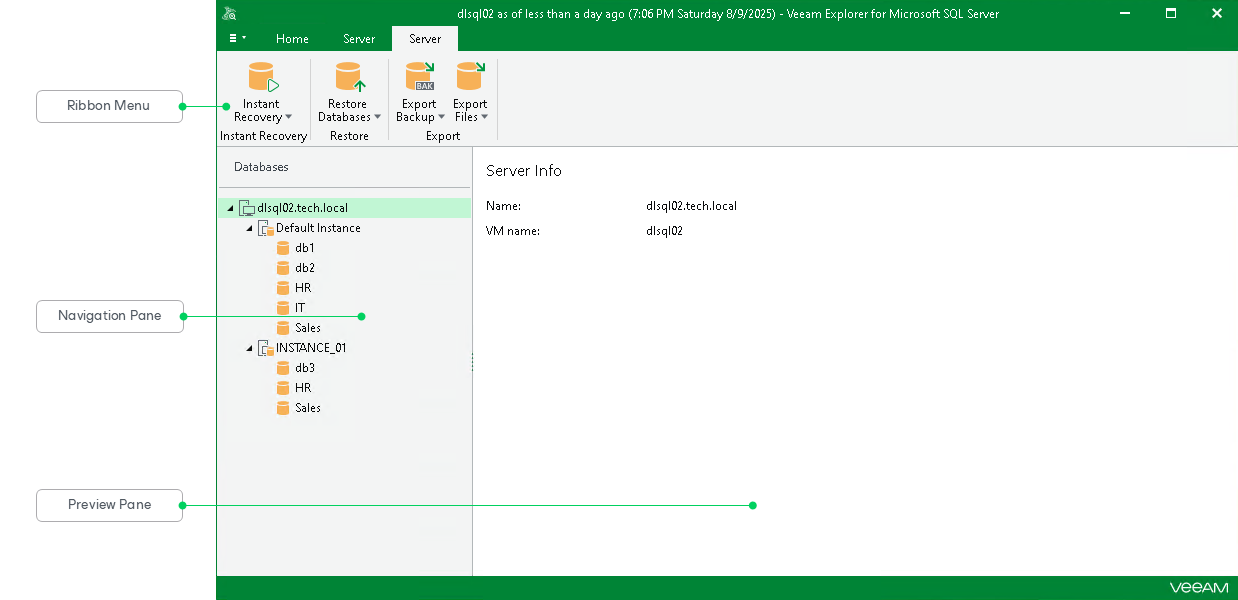Click the Veeam logo in the title bar
Image resolution: width=1238 pixels, height=600 pixels.
[229, 13]
